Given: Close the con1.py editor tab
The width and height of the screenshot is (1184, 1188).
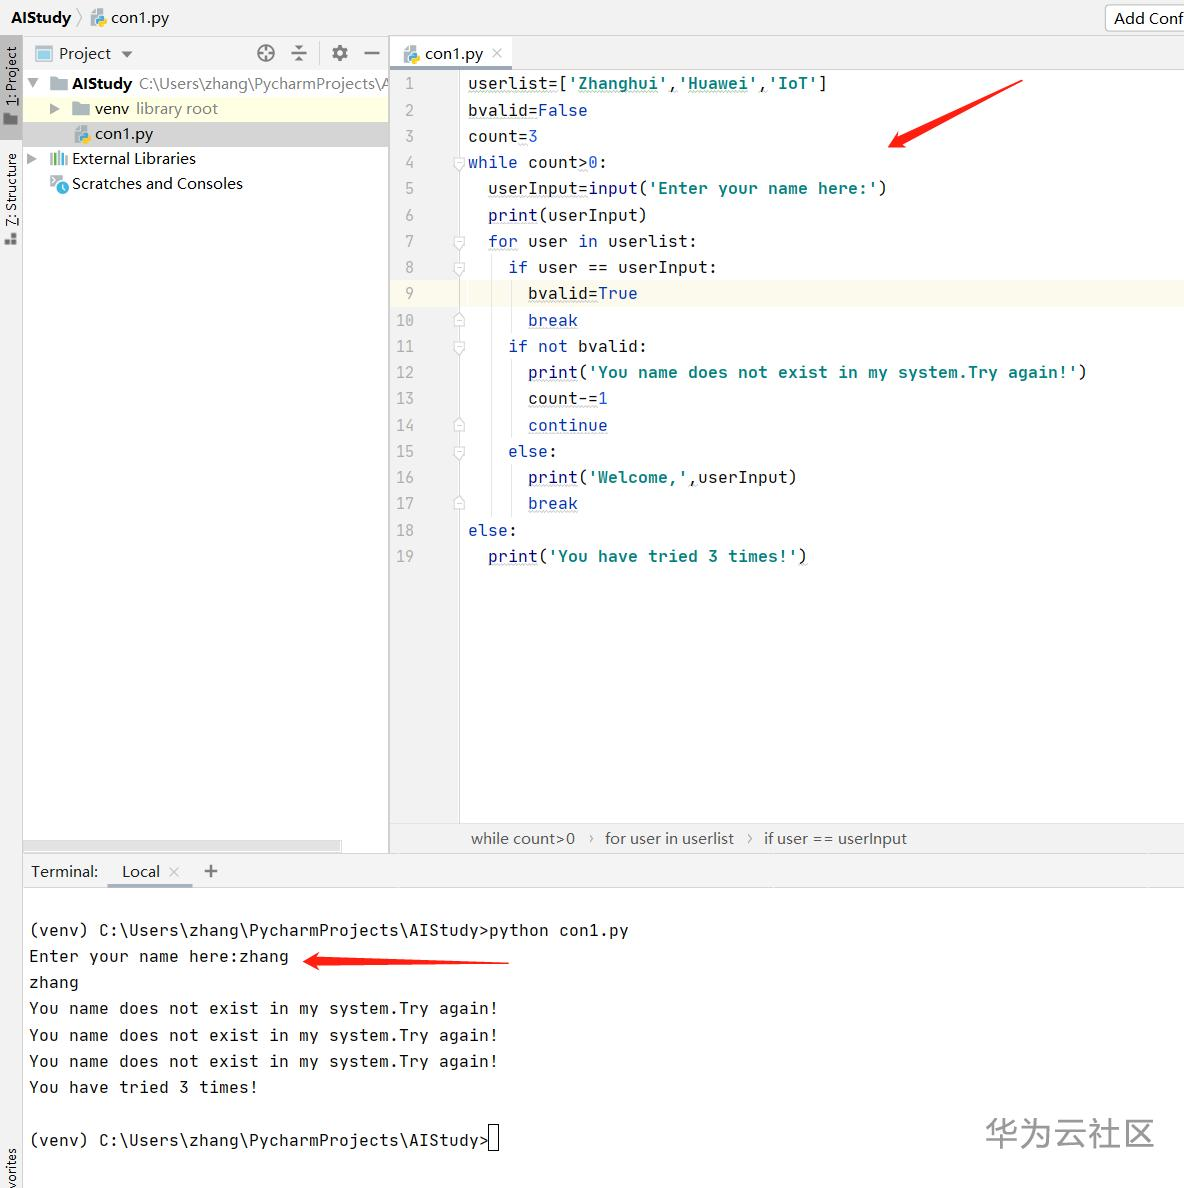Looking at the screenshot, I should click(497, 53).
